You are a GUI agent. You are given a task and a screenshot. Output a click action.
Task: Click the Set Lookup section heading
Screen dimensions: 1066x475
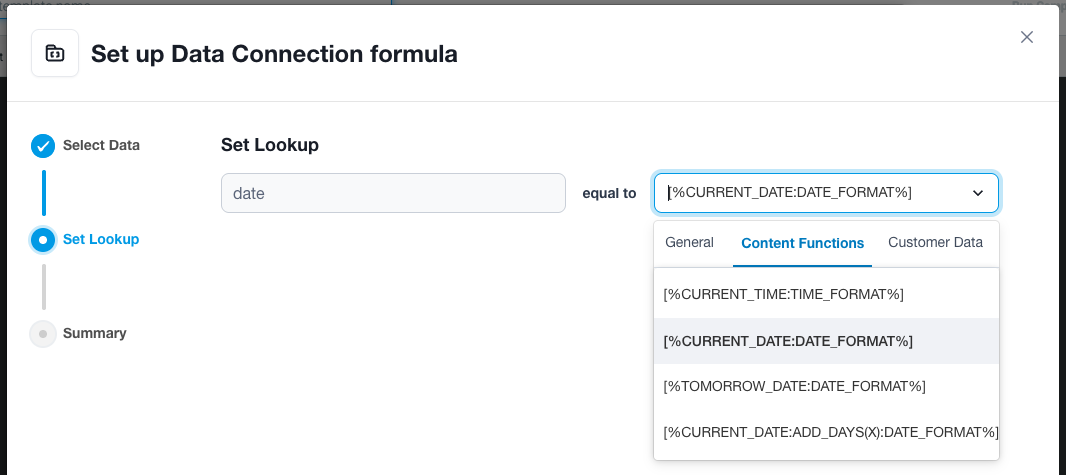click(270, 145)
